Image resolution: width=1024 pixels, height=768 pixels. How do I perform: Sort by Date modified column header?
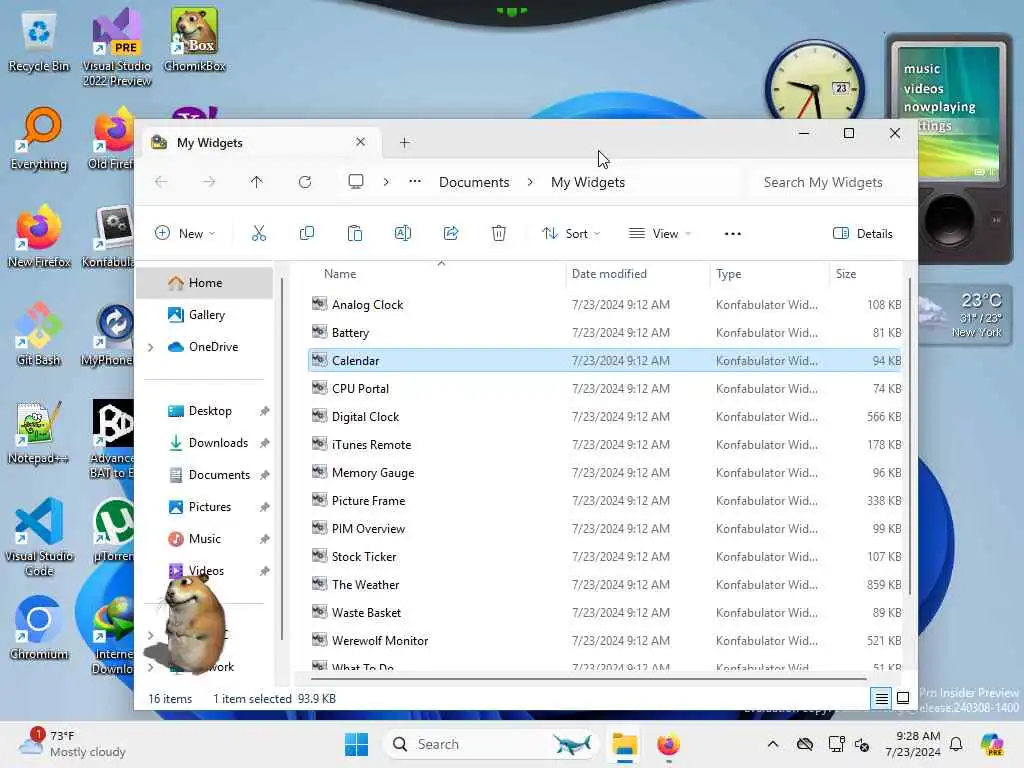point(637,274)
